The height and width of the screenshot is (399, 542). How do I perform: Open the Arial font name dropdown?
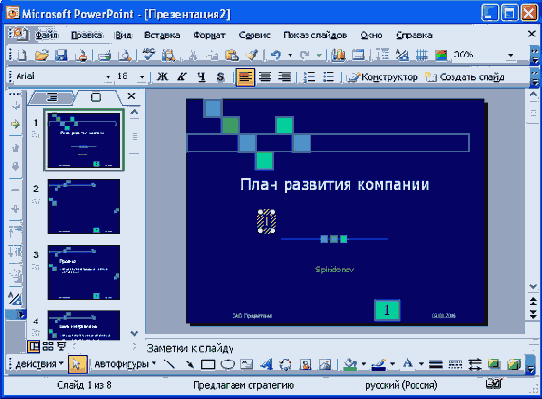[x=108, y=77]
